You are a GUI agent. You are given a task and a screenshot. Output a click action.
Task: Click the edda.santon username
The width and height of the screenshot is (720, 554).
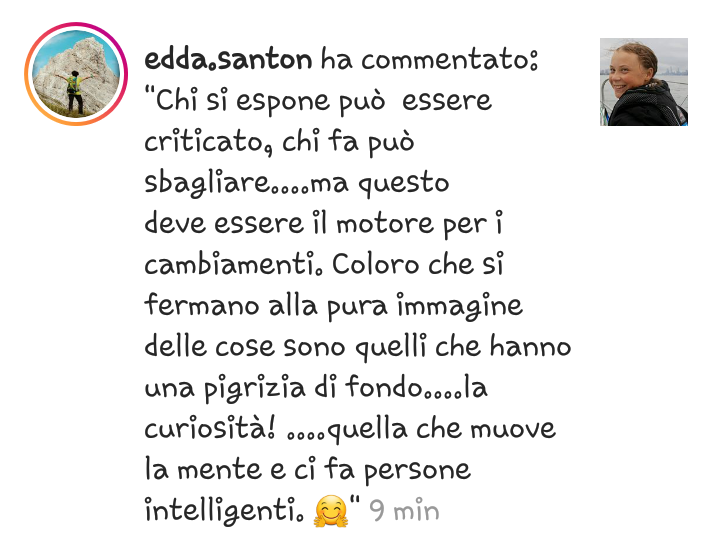(228, 60)
